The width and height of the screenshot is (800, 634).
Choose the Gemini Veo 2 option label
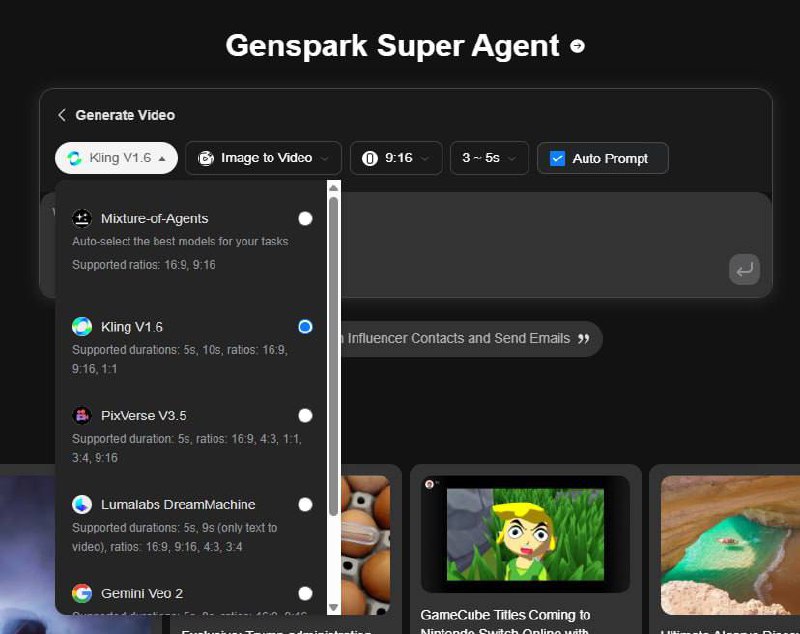[x=142, y=594]
